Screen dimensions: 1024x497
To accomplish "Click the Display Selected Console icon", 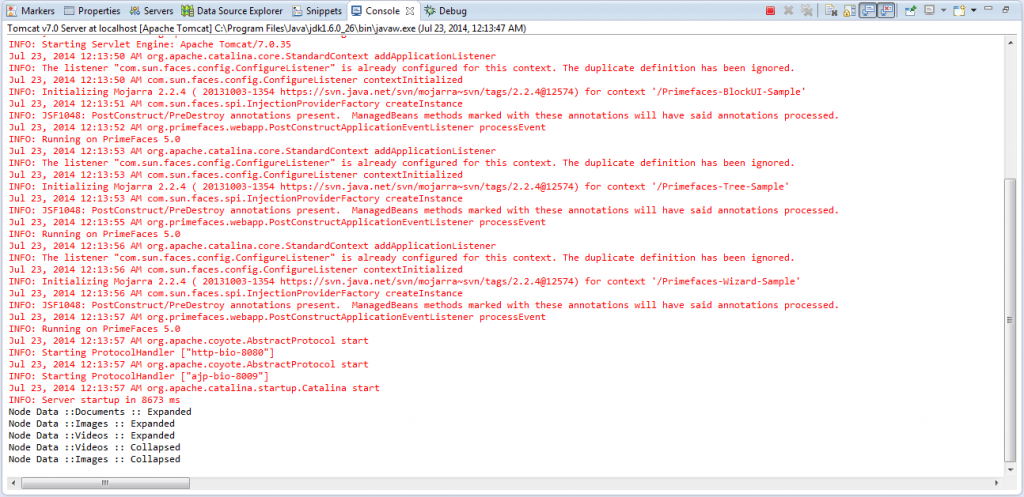I will pos(929,11).
